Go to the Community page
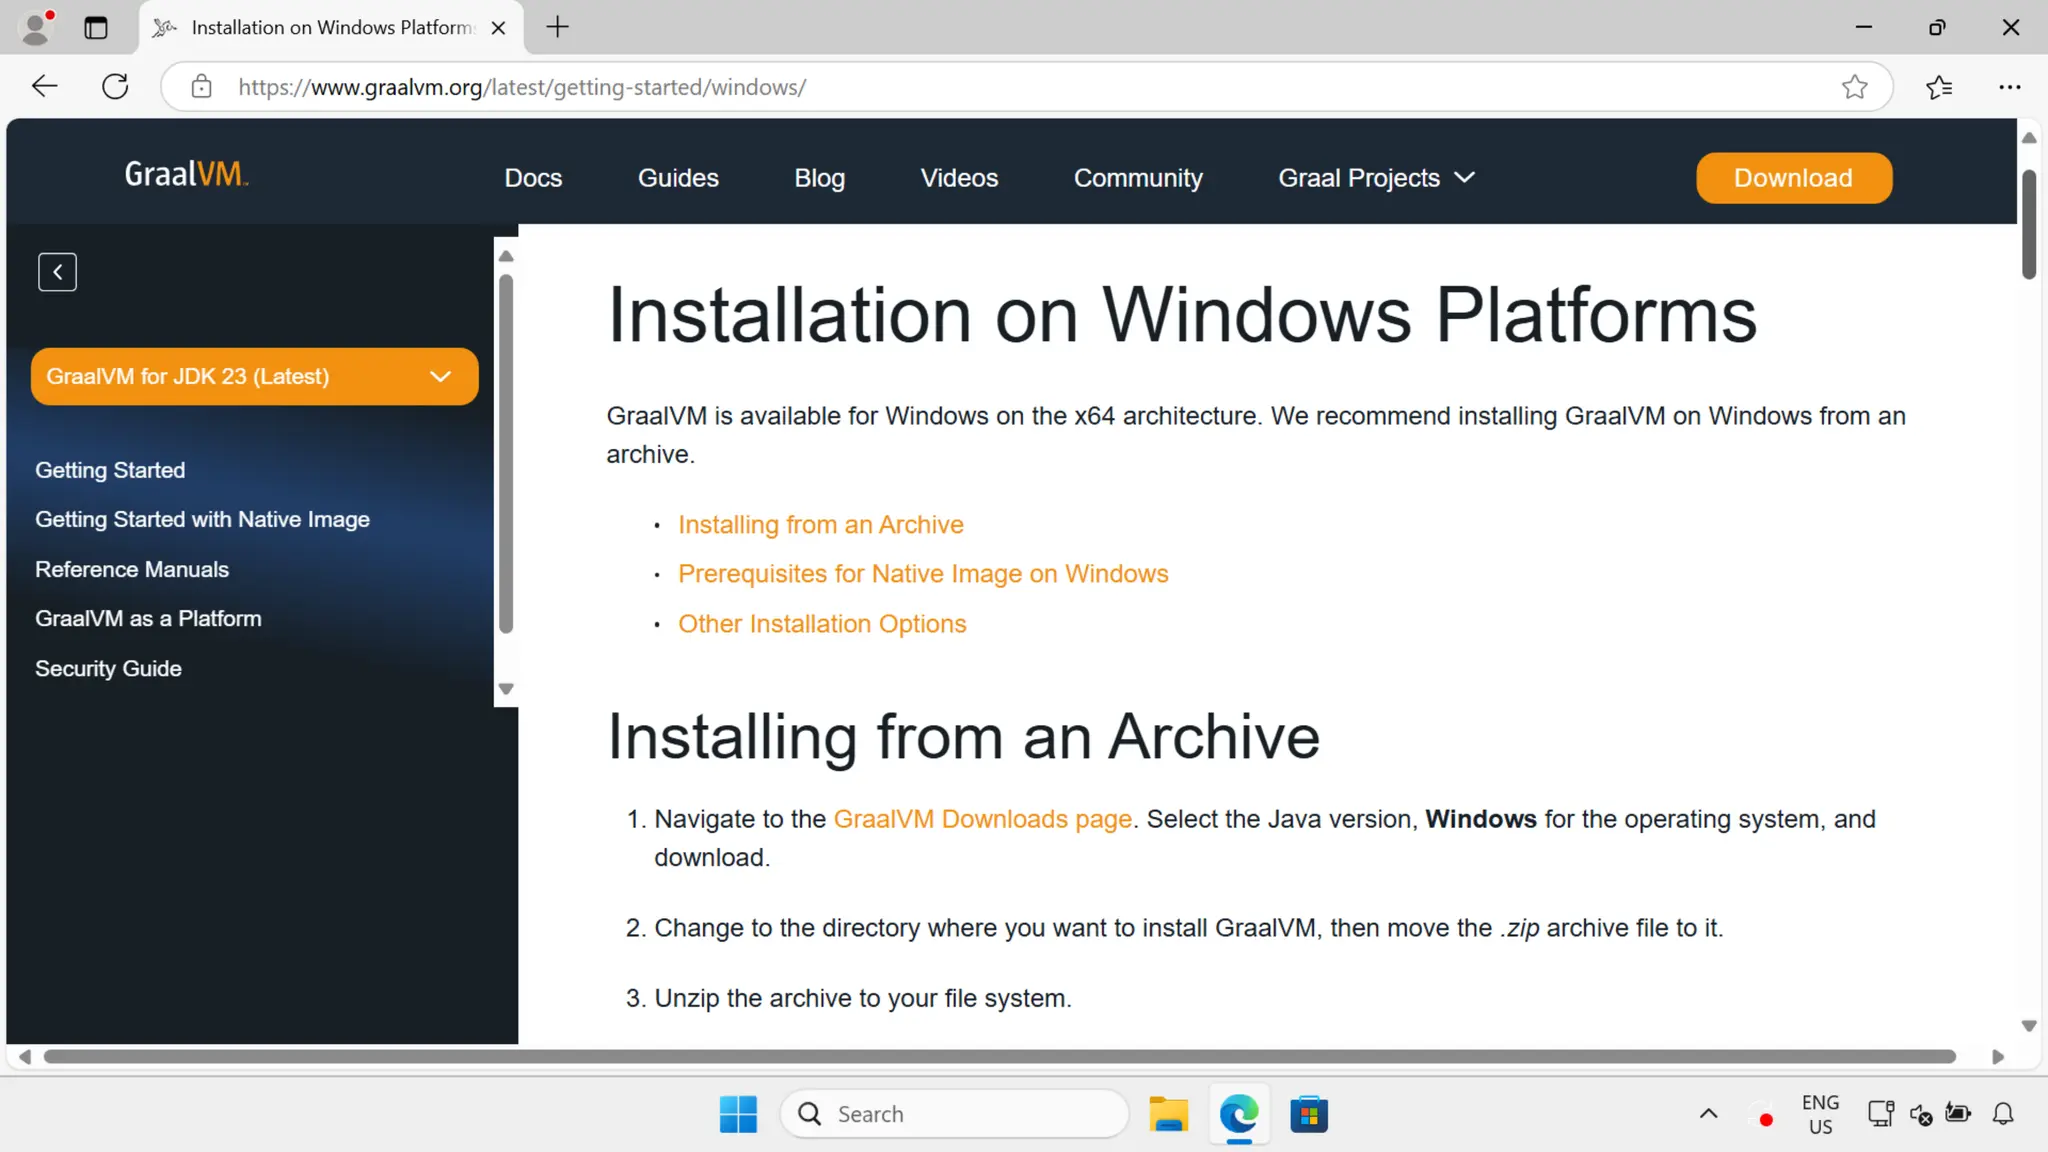This screenshot has width=2048, height=1152. (x=1138, y=178)
